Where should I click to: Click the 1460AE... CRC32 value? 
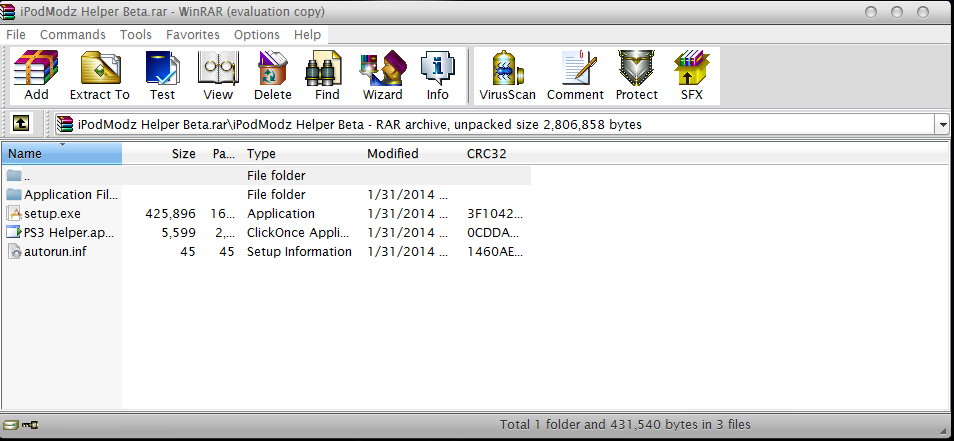495,251
